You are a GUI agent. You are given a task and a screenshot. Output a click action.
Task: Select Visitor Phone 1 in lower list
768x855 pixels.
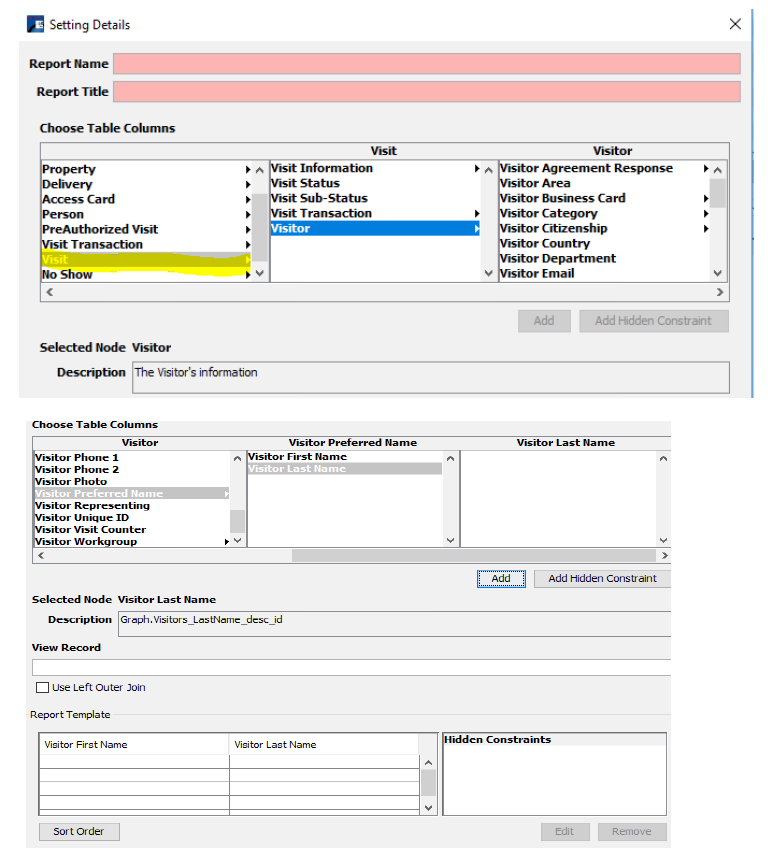coord(76,457)
